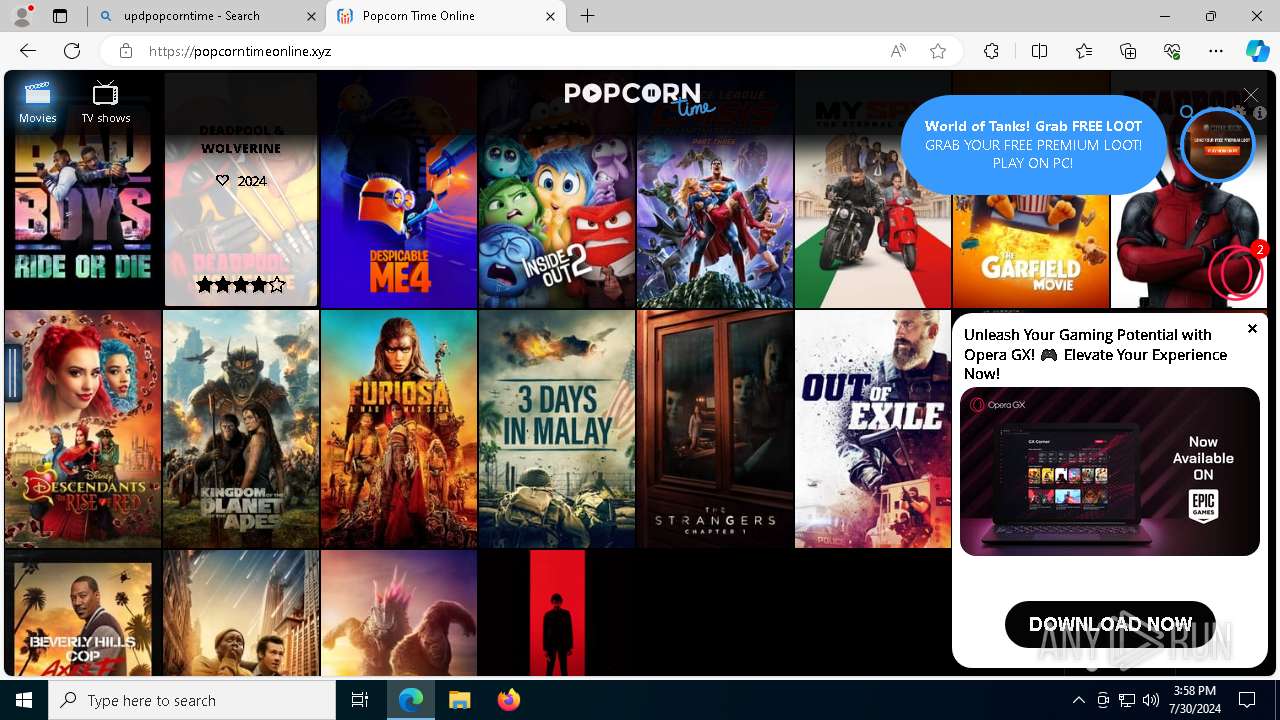Close the updpopcorntime Search tab
The width and height of the screenshot is (1280, 720).
(x=310, y=16)
